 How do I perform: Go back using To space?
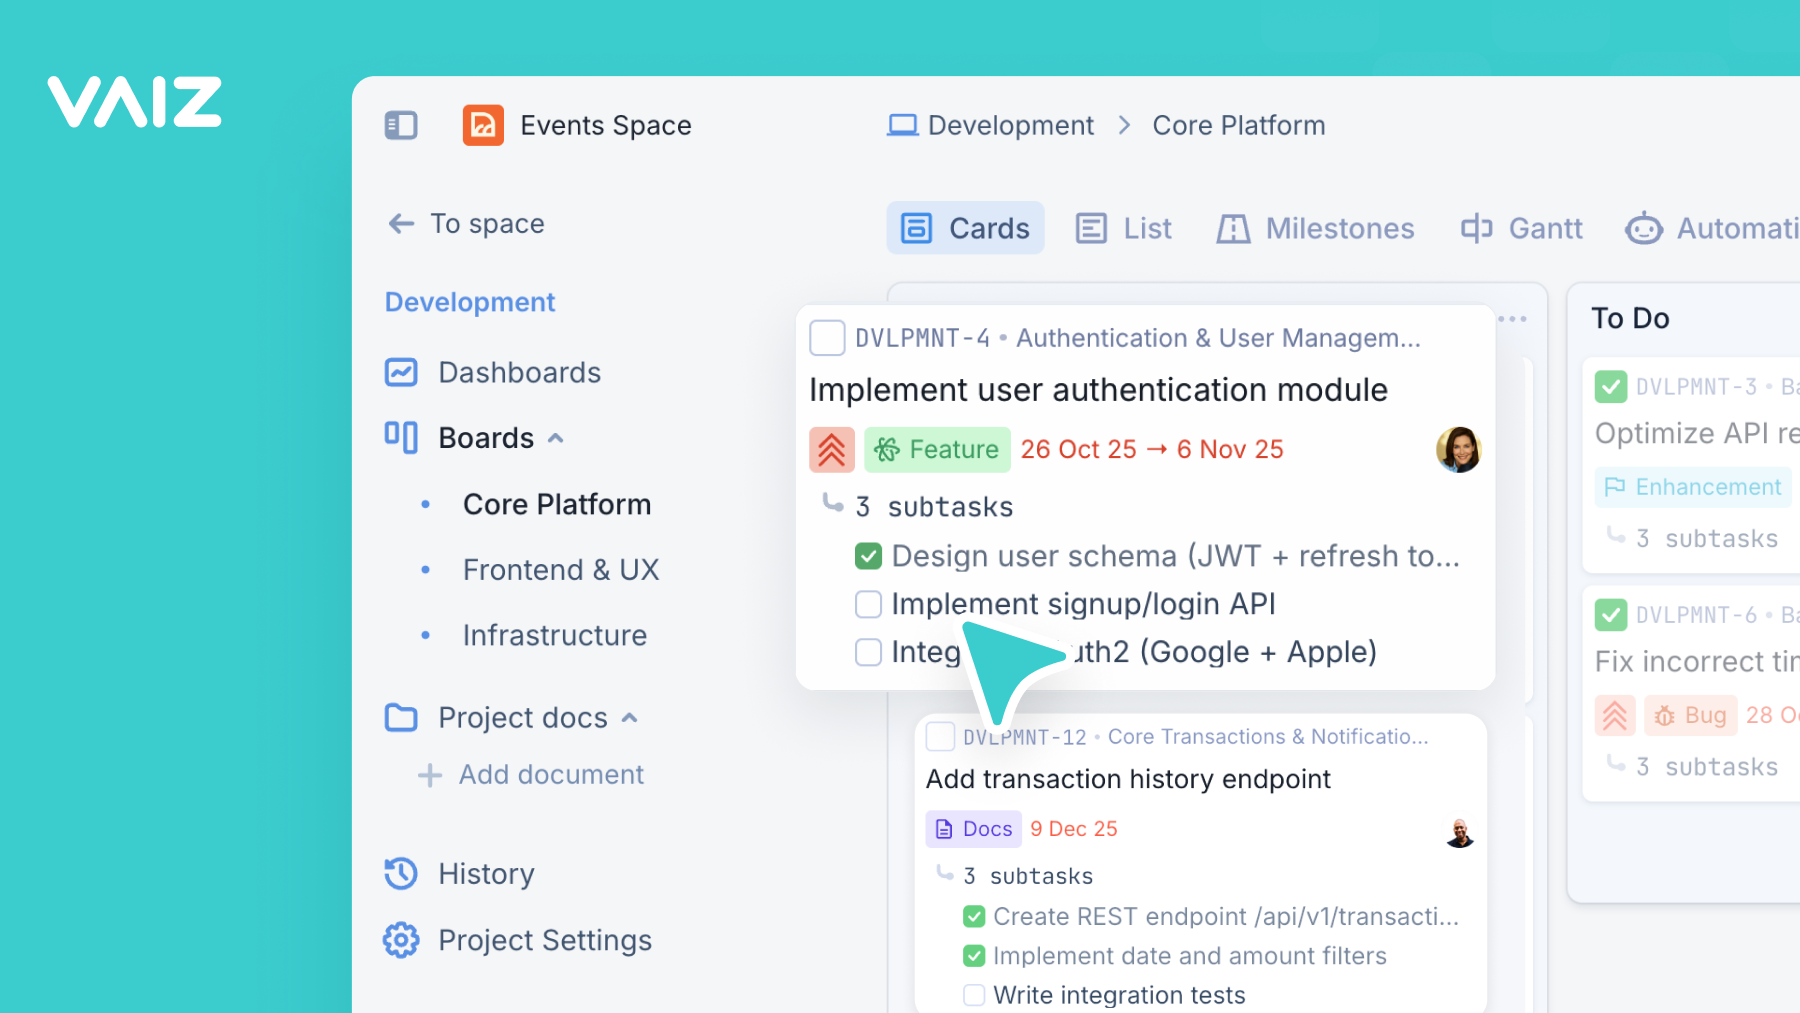click(x=466, y=224)
